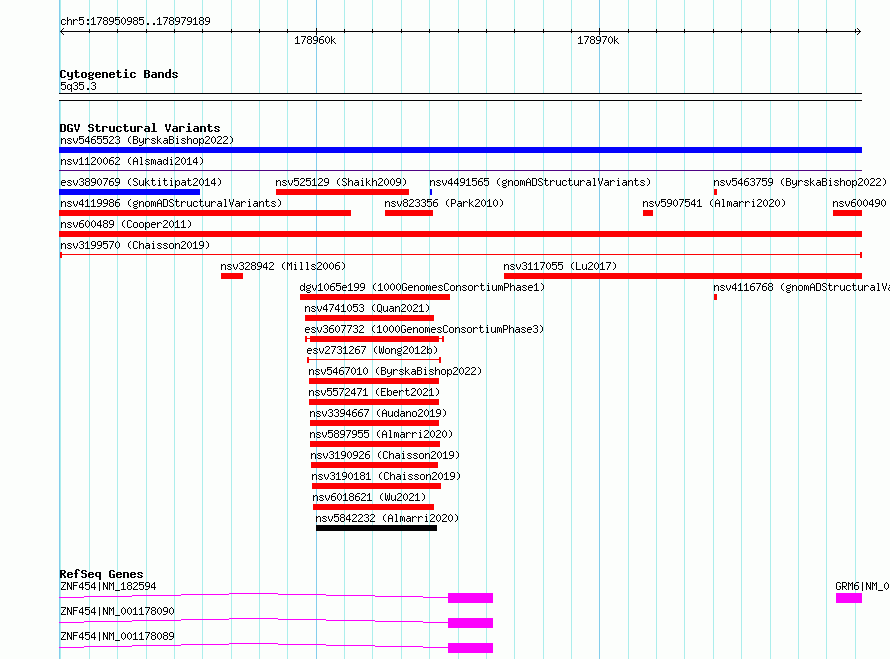The height and width of the screenshot is (659, 890).
Task: Open nsv823356 (Park2010) label
Action: [444, 203]
